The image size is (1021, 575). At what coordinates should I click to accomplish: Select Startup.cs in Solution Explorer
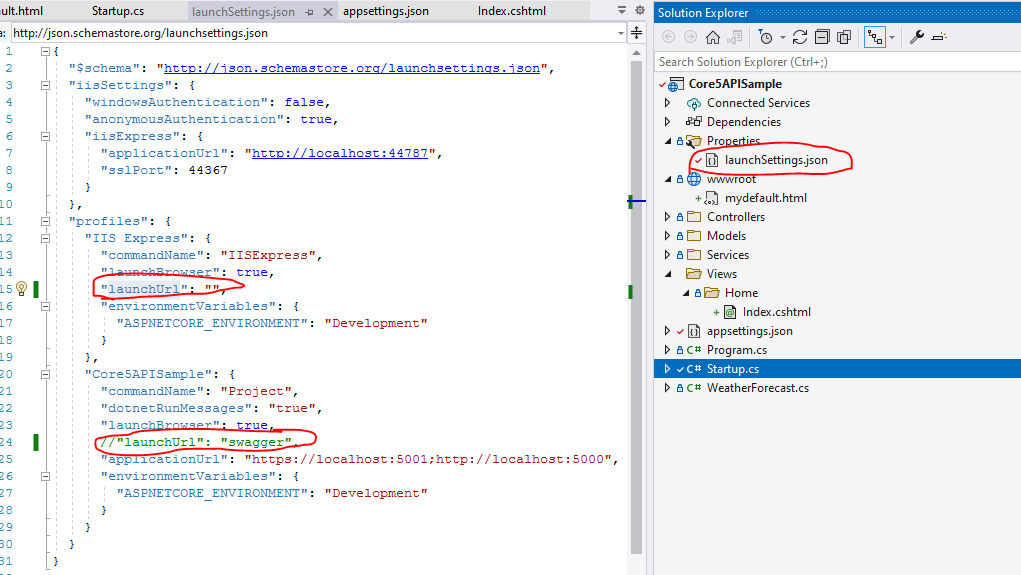733,369
